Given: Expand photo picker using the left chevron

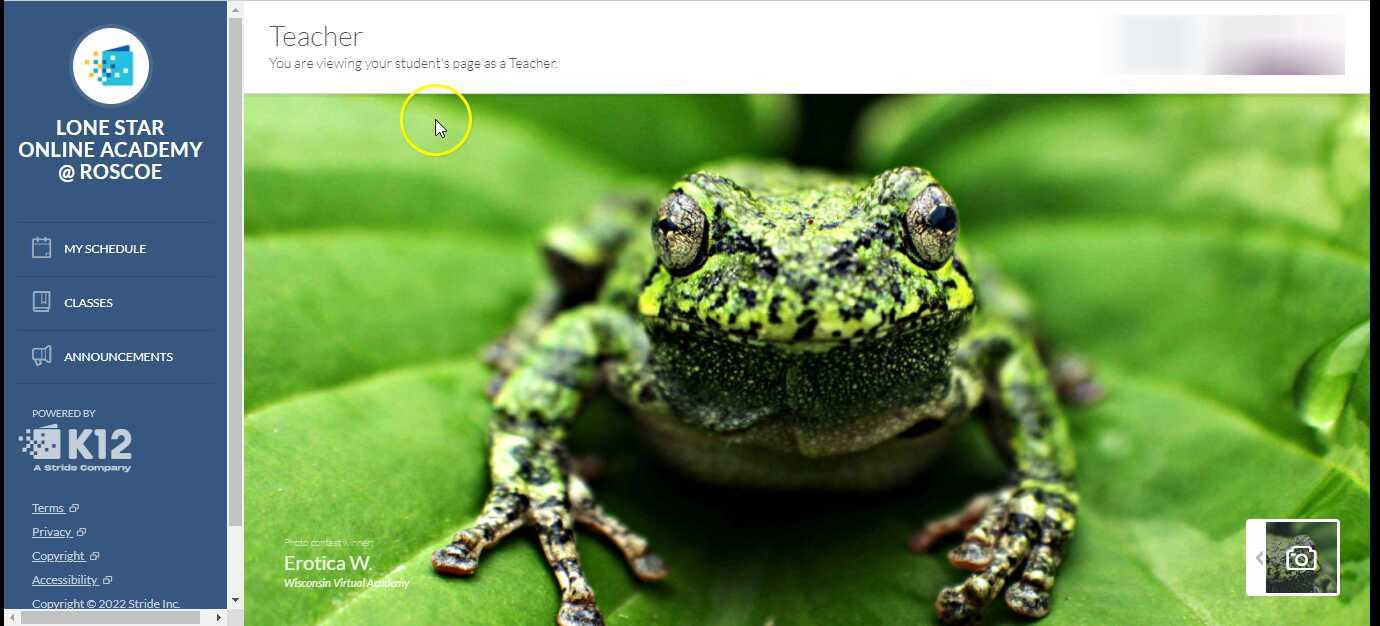Looking at the screenshot, I should pos(1258,558).
